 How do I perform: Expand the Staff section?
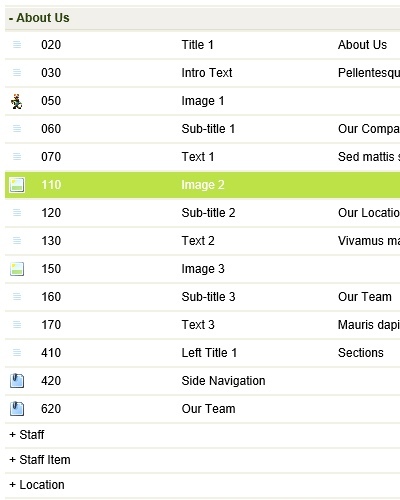[27, 435]
